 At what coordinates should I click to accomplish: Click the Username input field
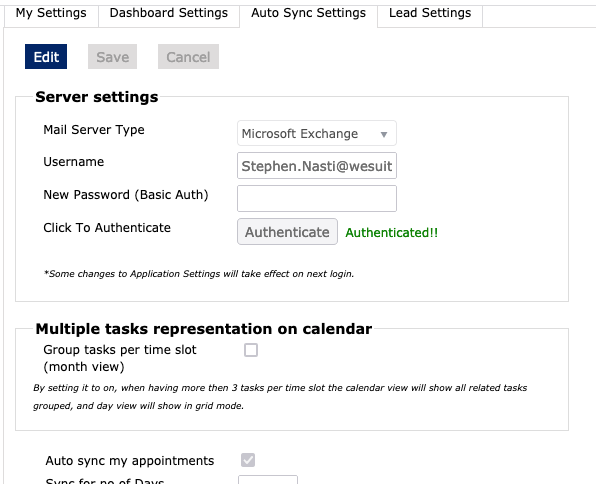[x=317, y=166]
